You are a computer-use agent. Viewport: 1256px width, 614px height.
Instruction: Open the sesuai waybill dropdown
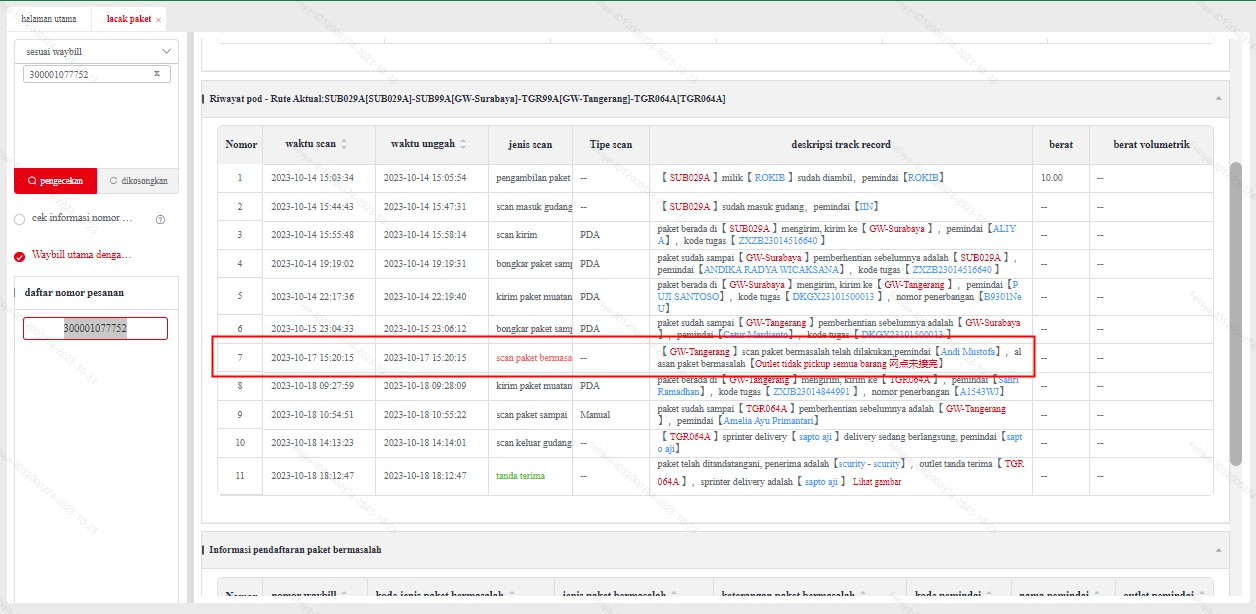pyautogui.click(x=97, y=51)
